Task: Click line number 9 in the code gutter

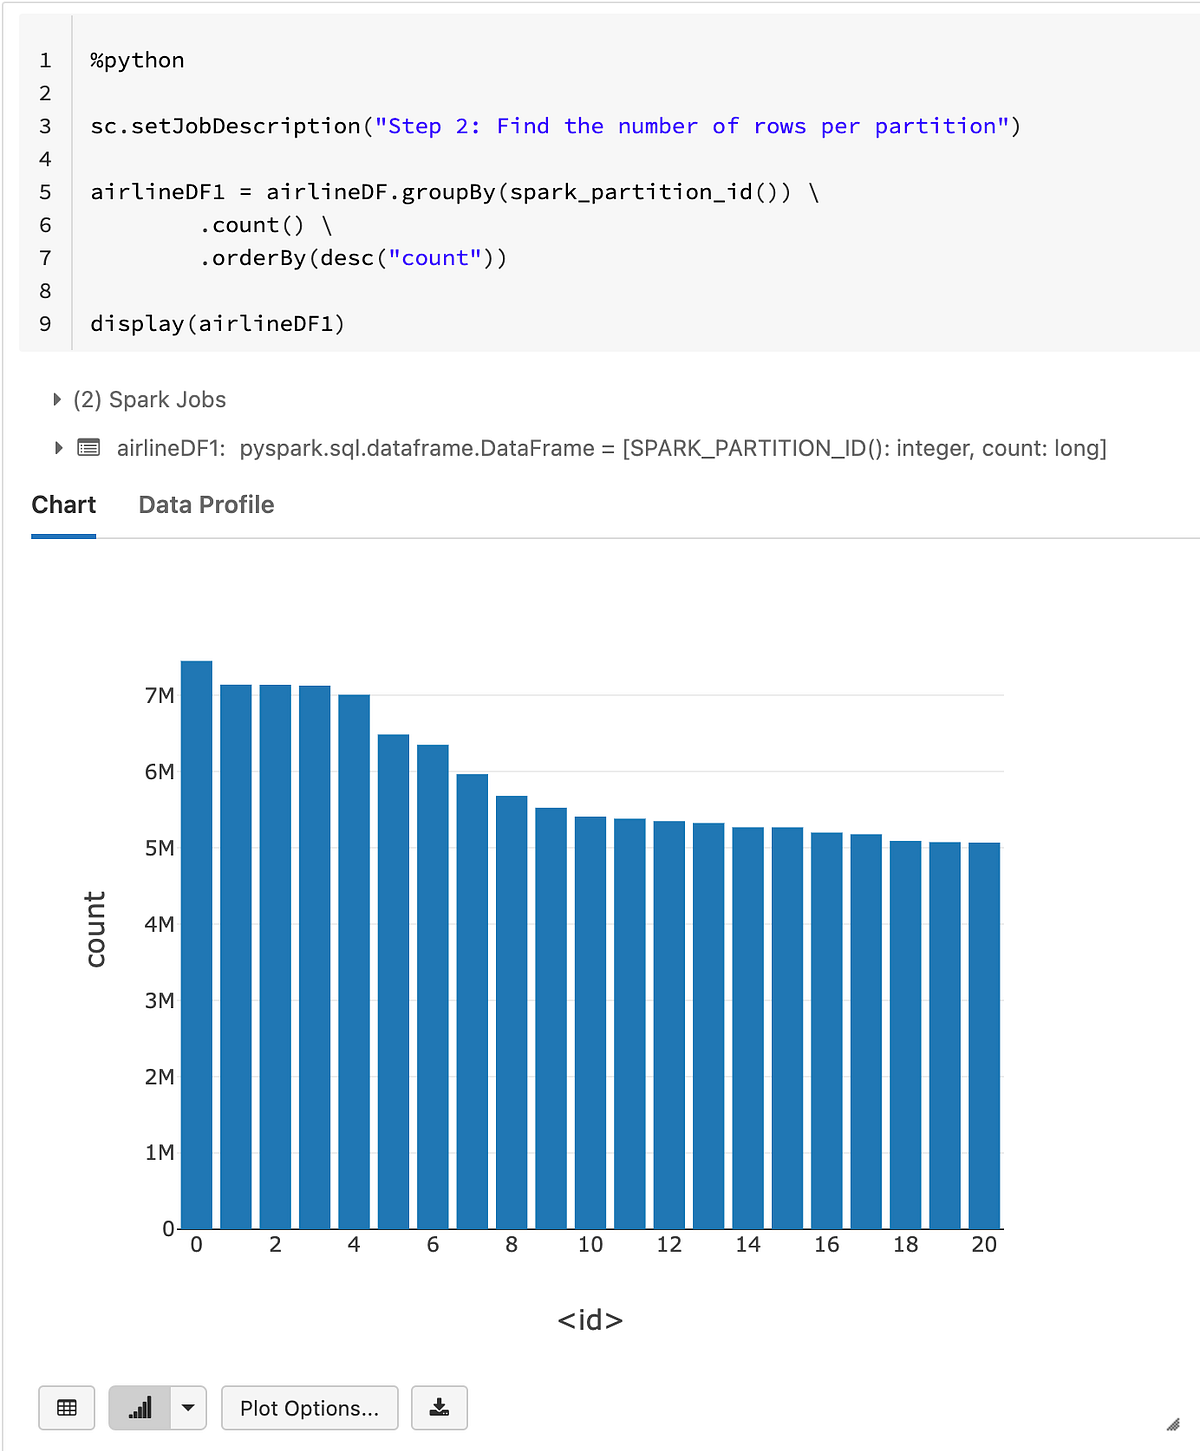Action: [44, 323]
